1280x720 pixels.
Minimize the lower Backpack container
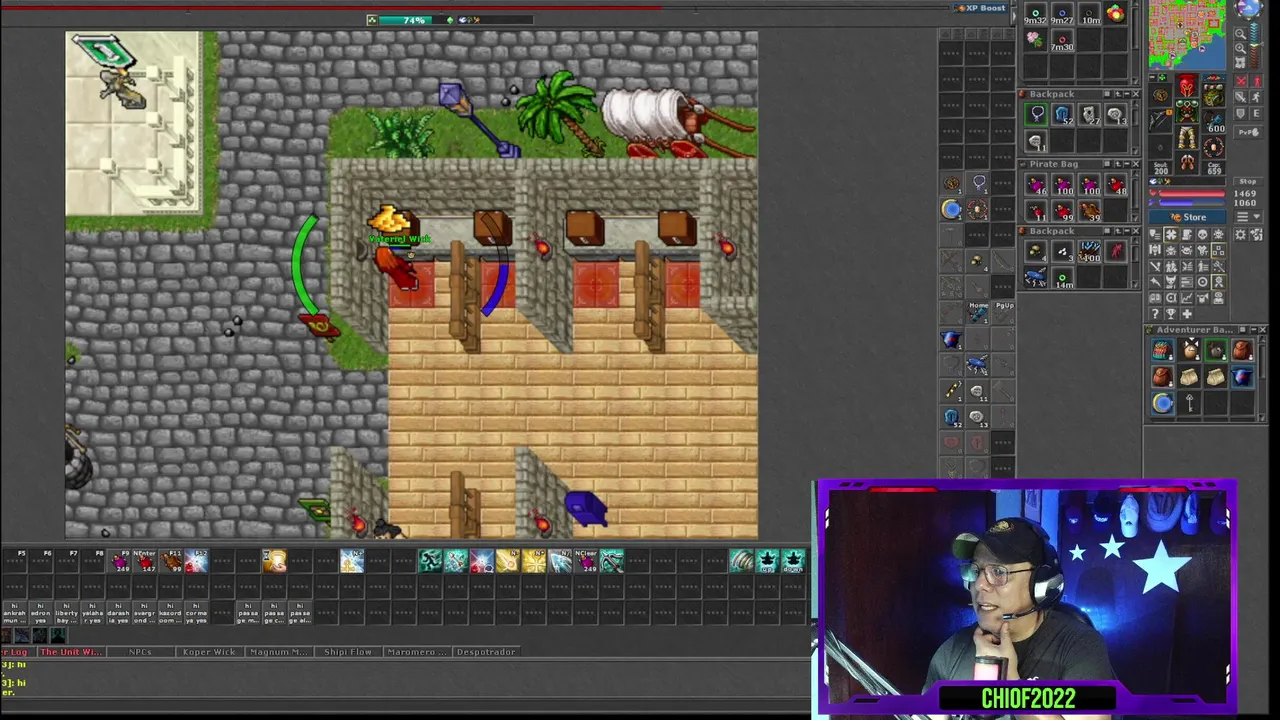[1127, 231]
